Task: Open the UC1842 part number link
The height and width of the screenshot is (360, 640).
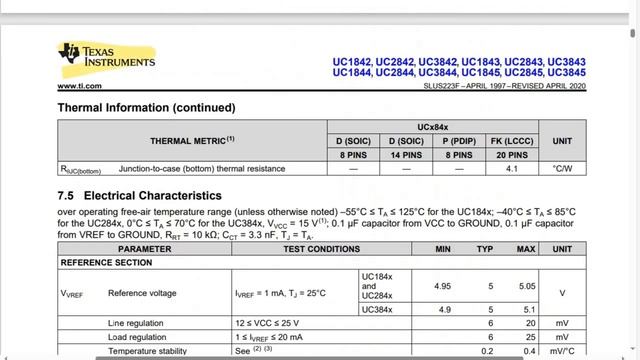Action: pyautogui.click(x=351, y=62)
